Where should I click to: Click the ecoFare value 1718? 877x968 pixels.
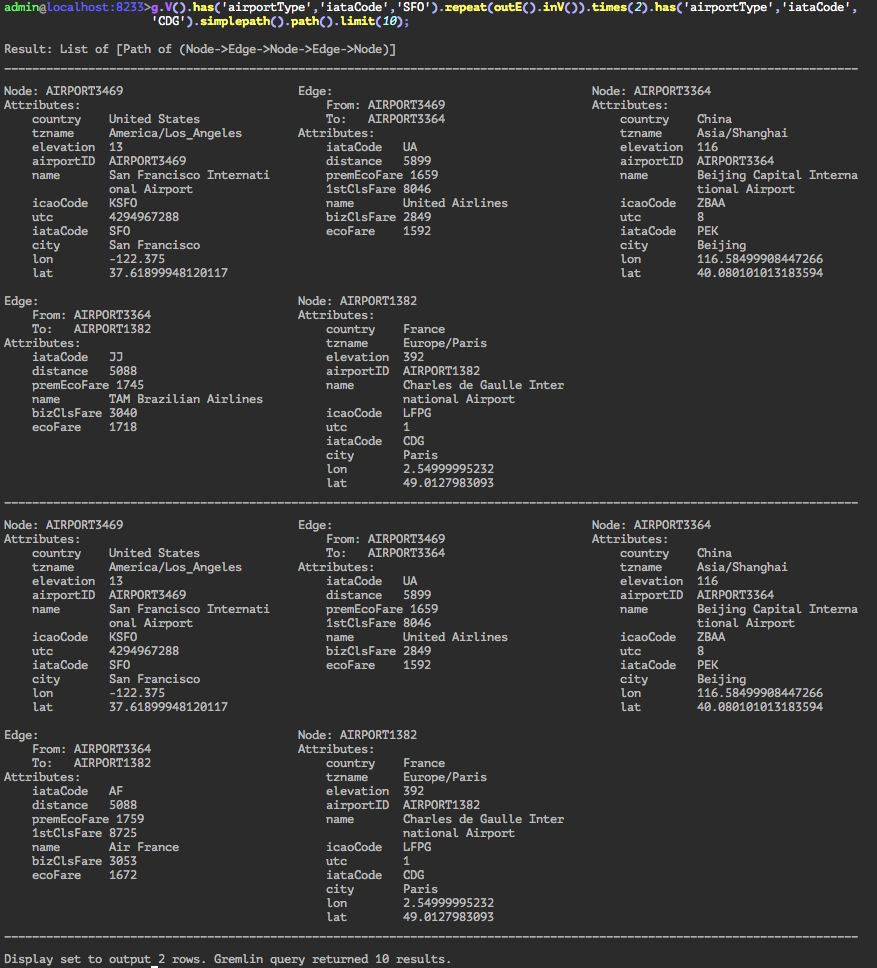pos(122,427)
